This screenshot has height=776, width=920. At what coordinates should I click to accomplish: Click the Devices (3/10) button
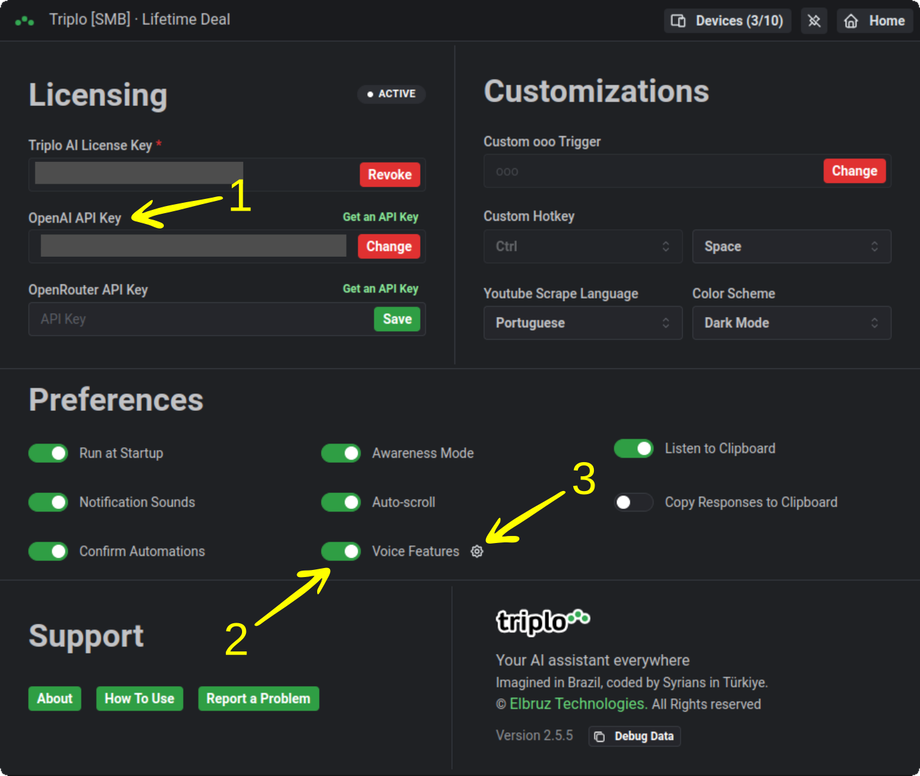coord(727,20)
